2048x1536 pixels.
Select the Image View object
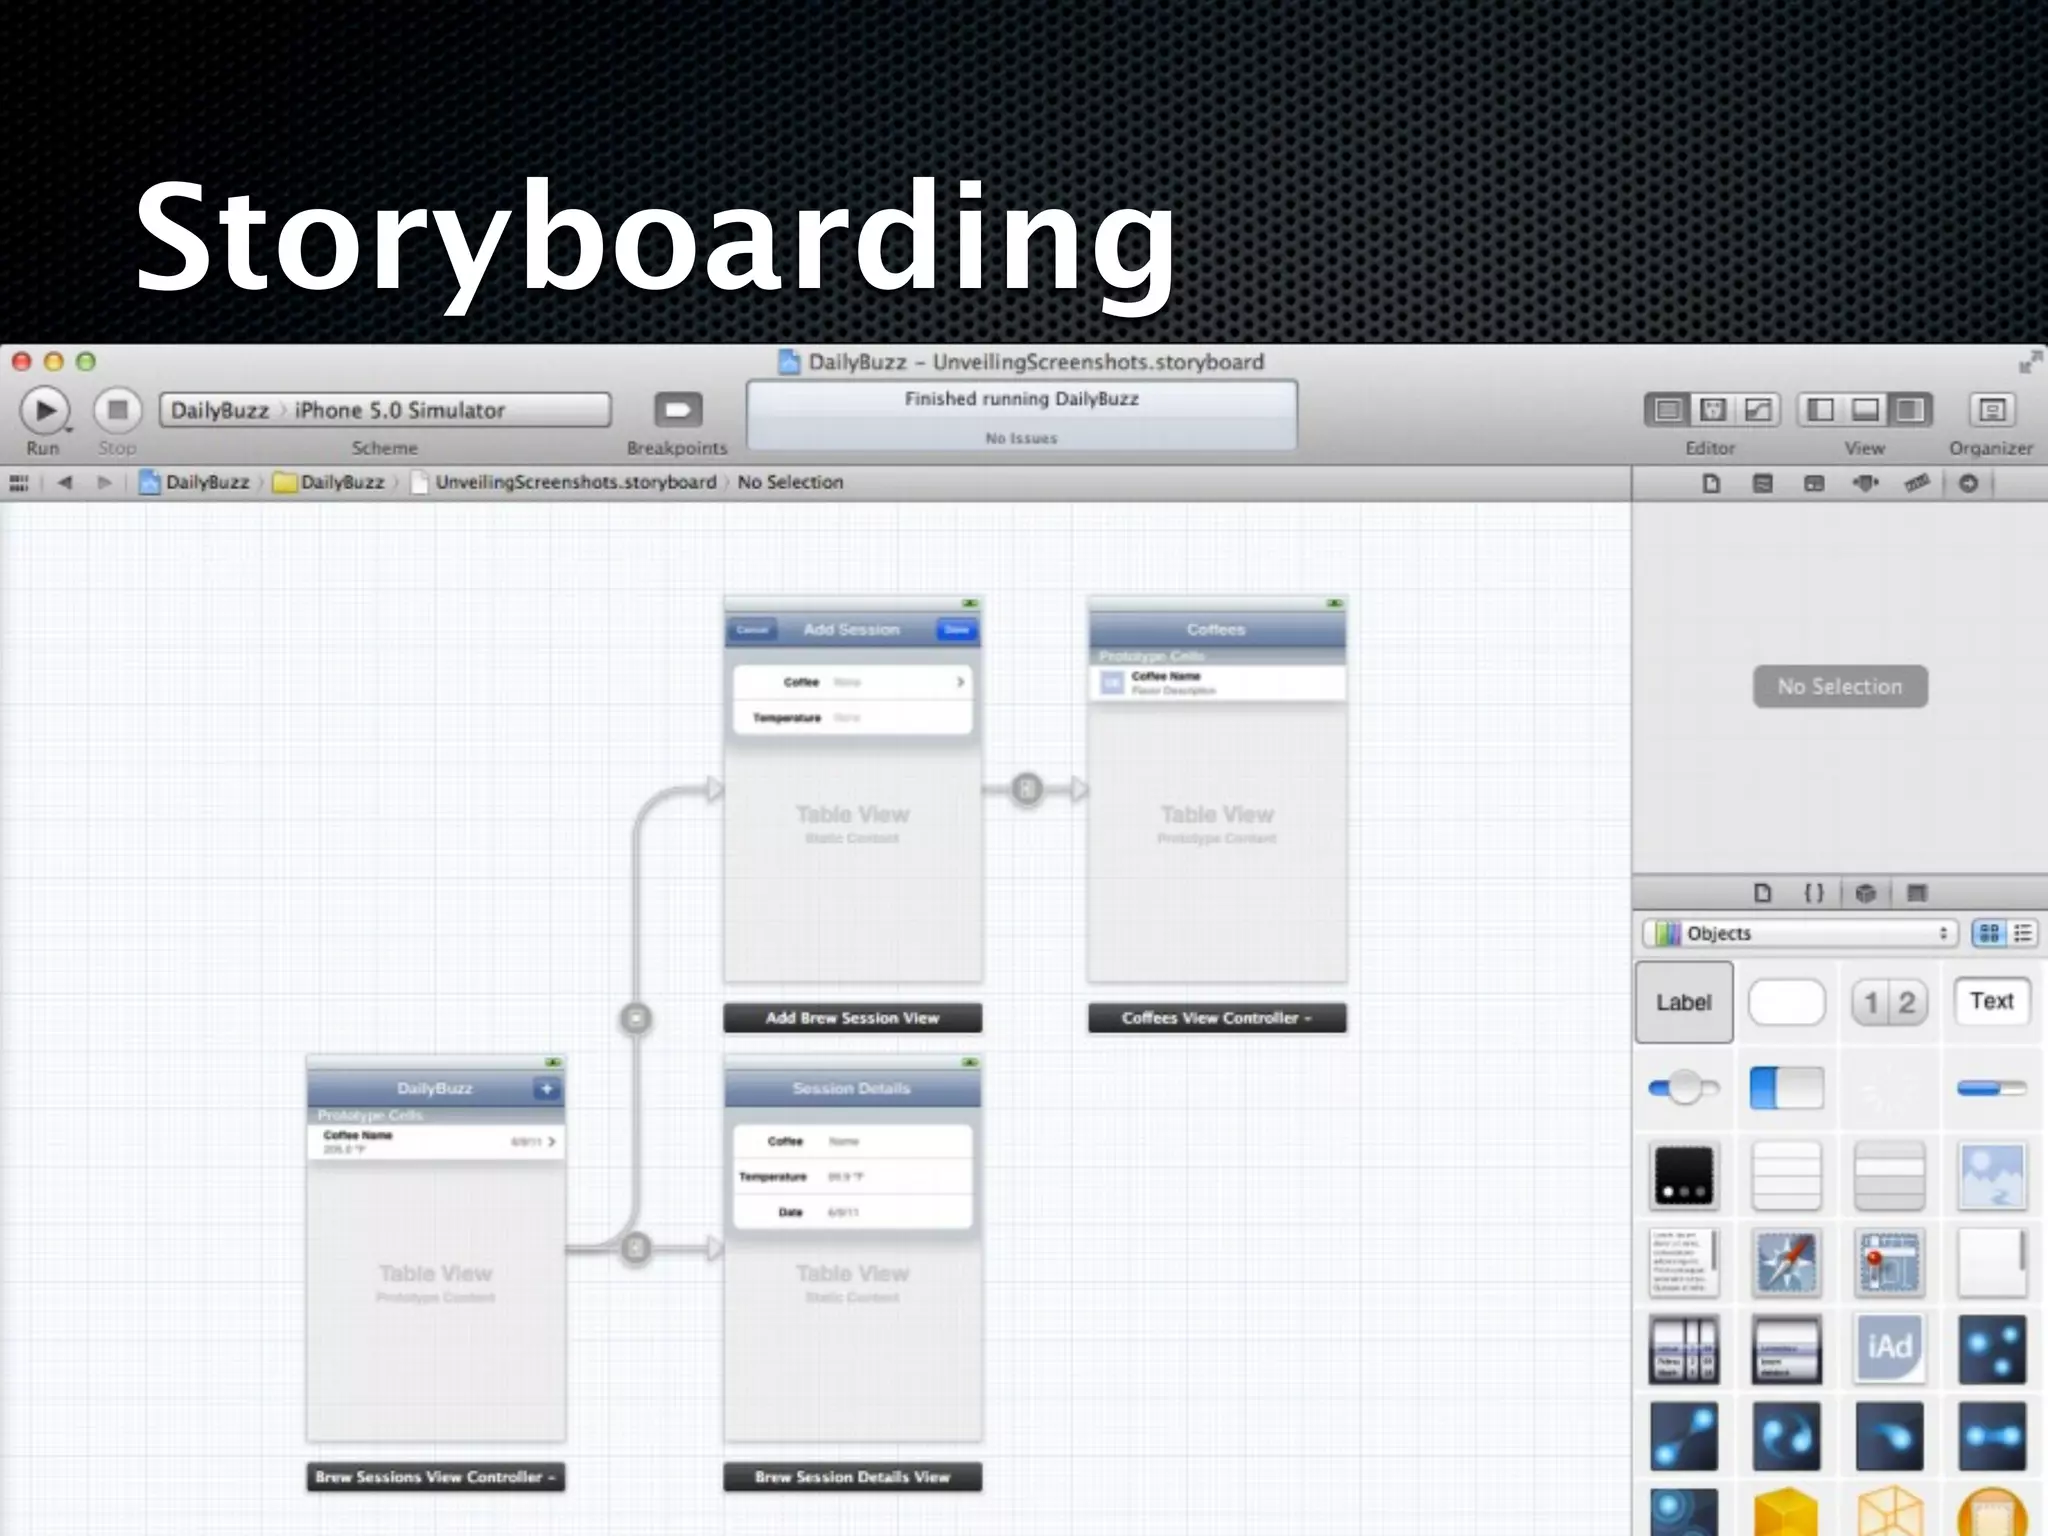(1991, 1175)
